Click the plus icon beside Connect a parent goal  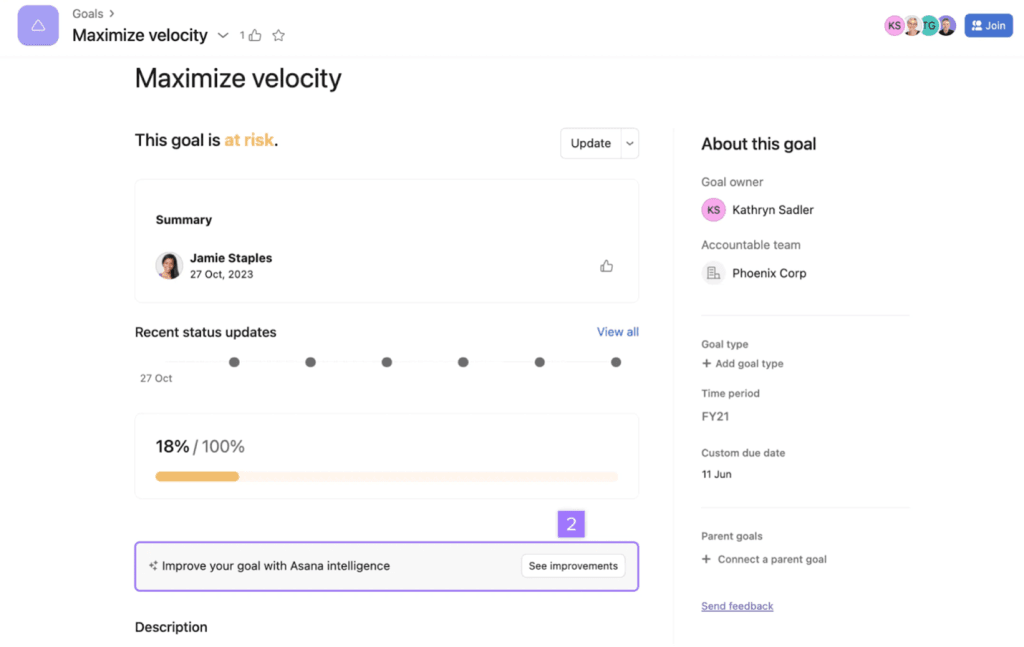(x=707, y=560)
